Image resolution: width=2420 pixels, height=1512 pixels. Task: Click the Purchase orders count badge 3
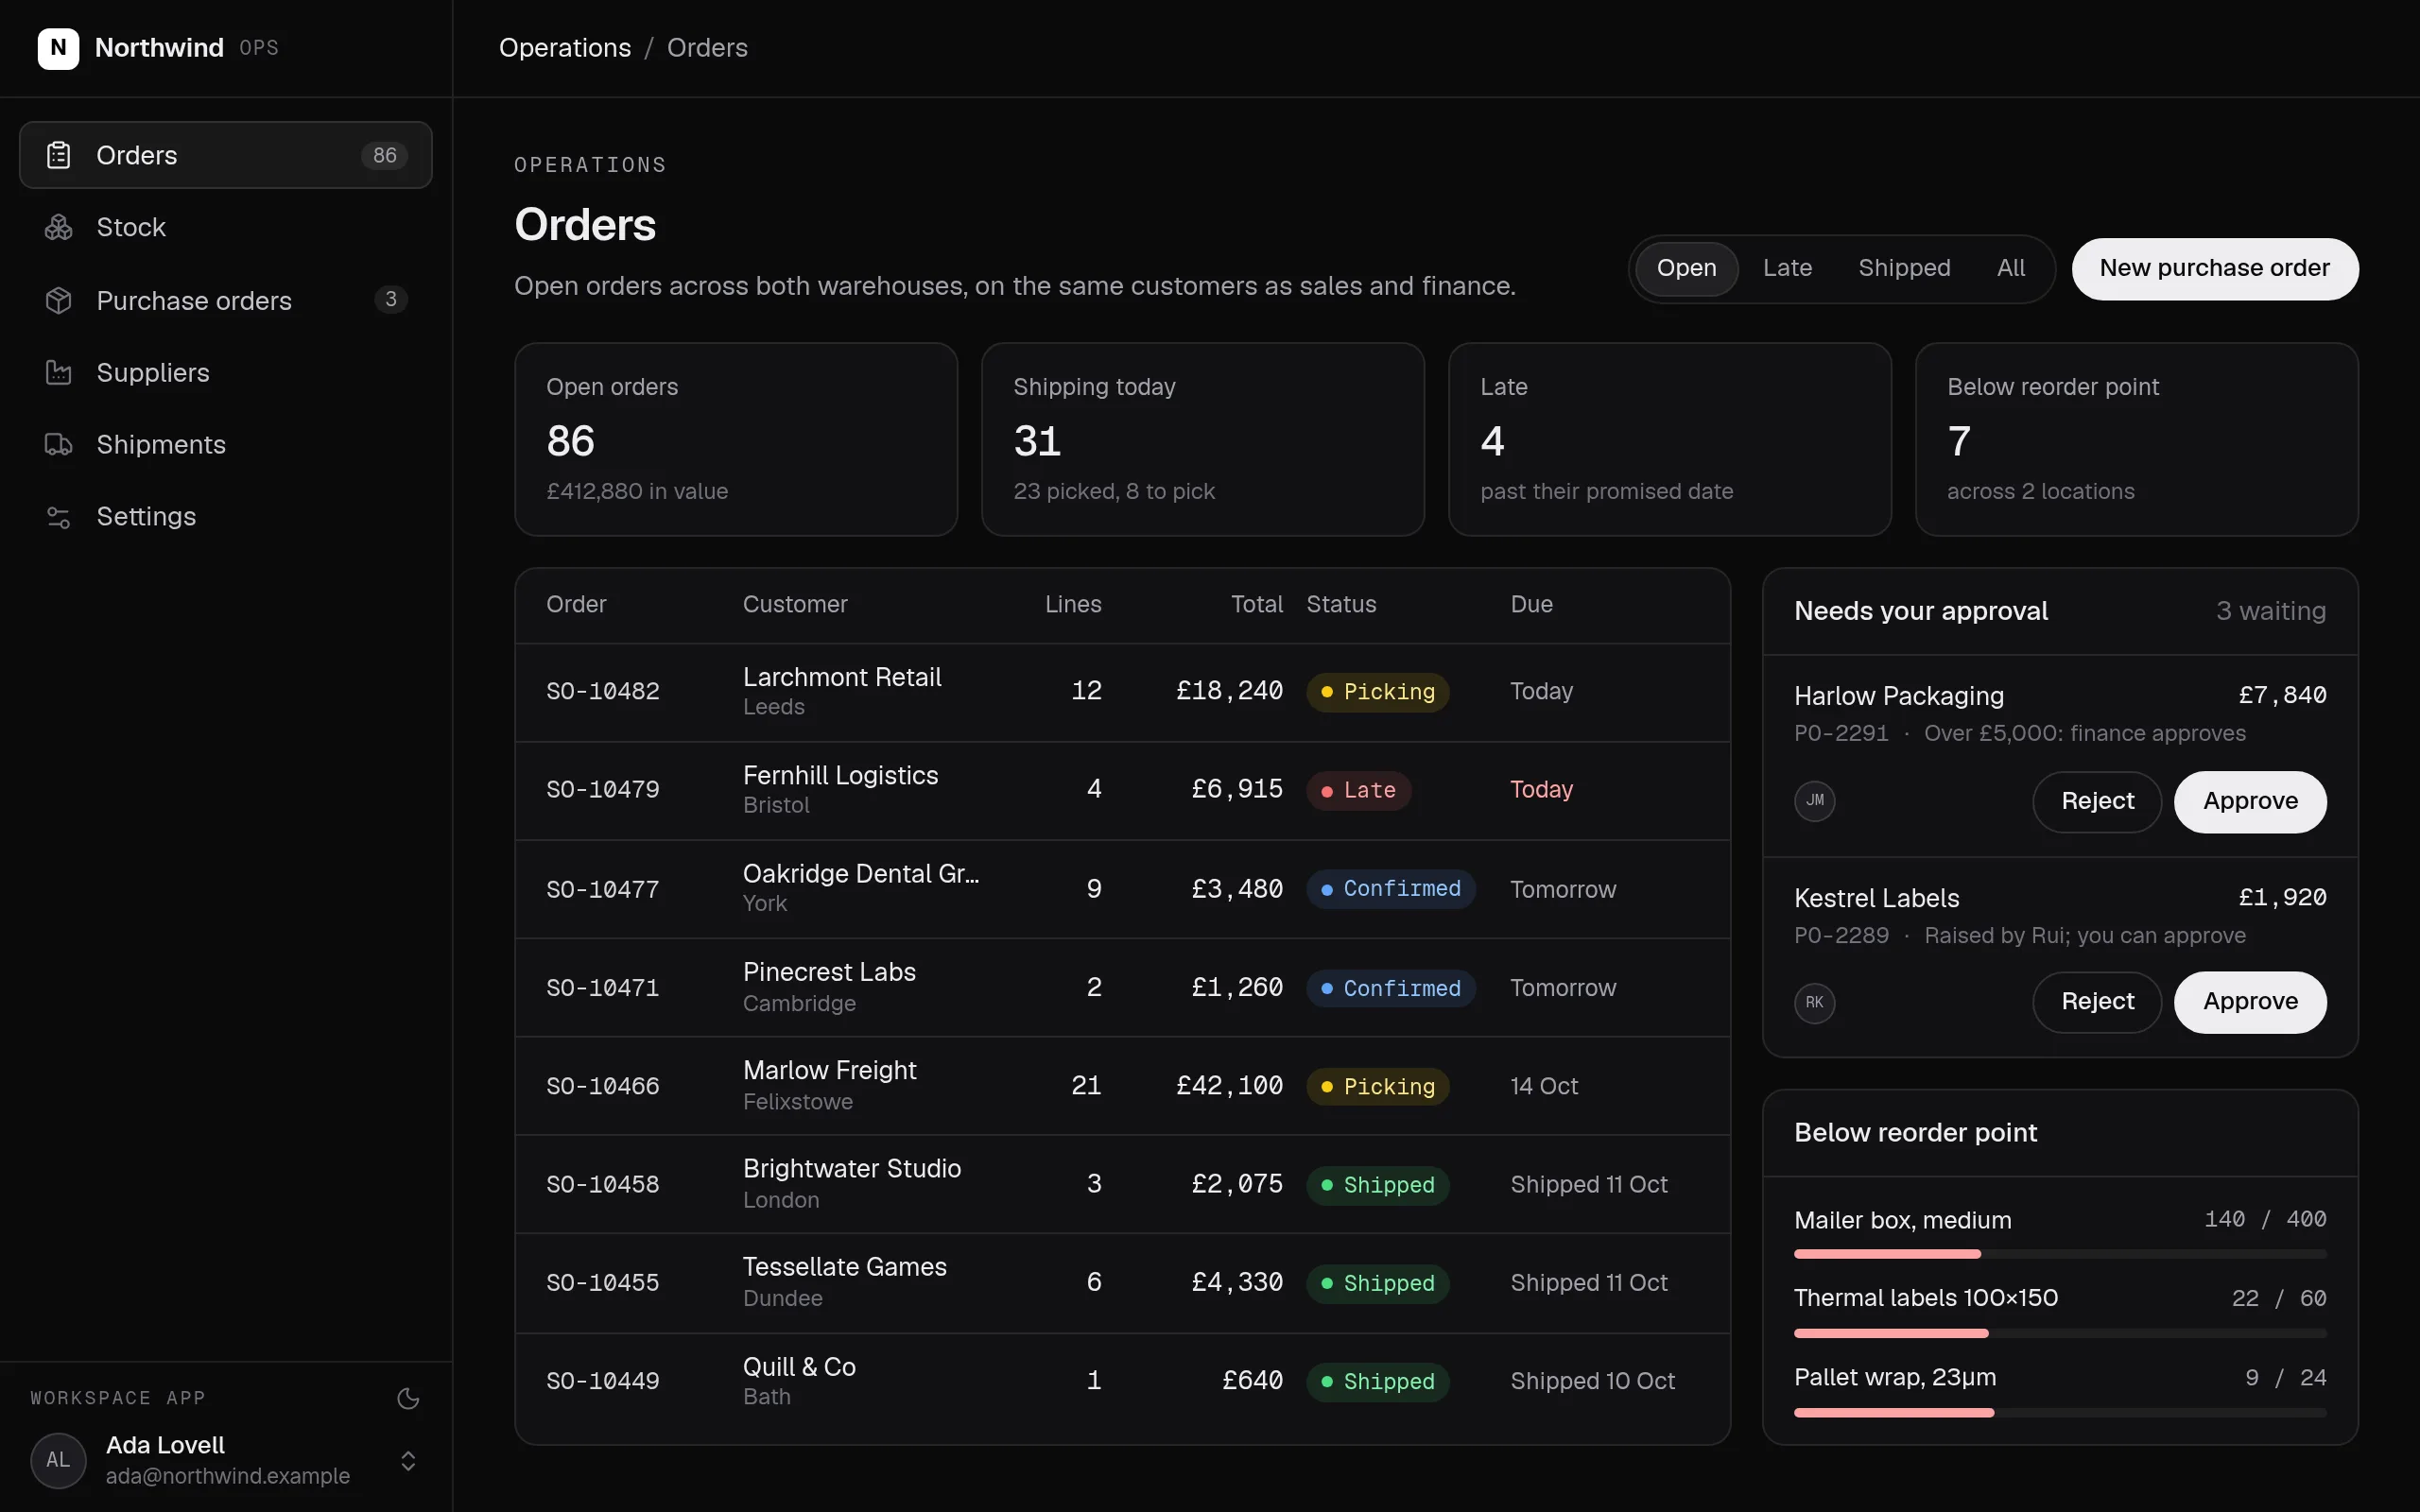click(391, 299)
